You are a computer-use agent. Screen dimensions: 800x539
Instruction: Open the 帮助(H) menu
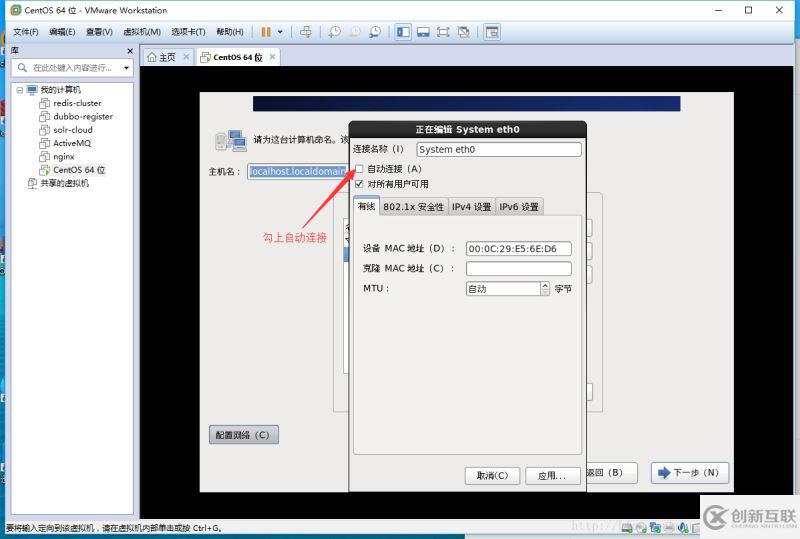pos(230,32)
